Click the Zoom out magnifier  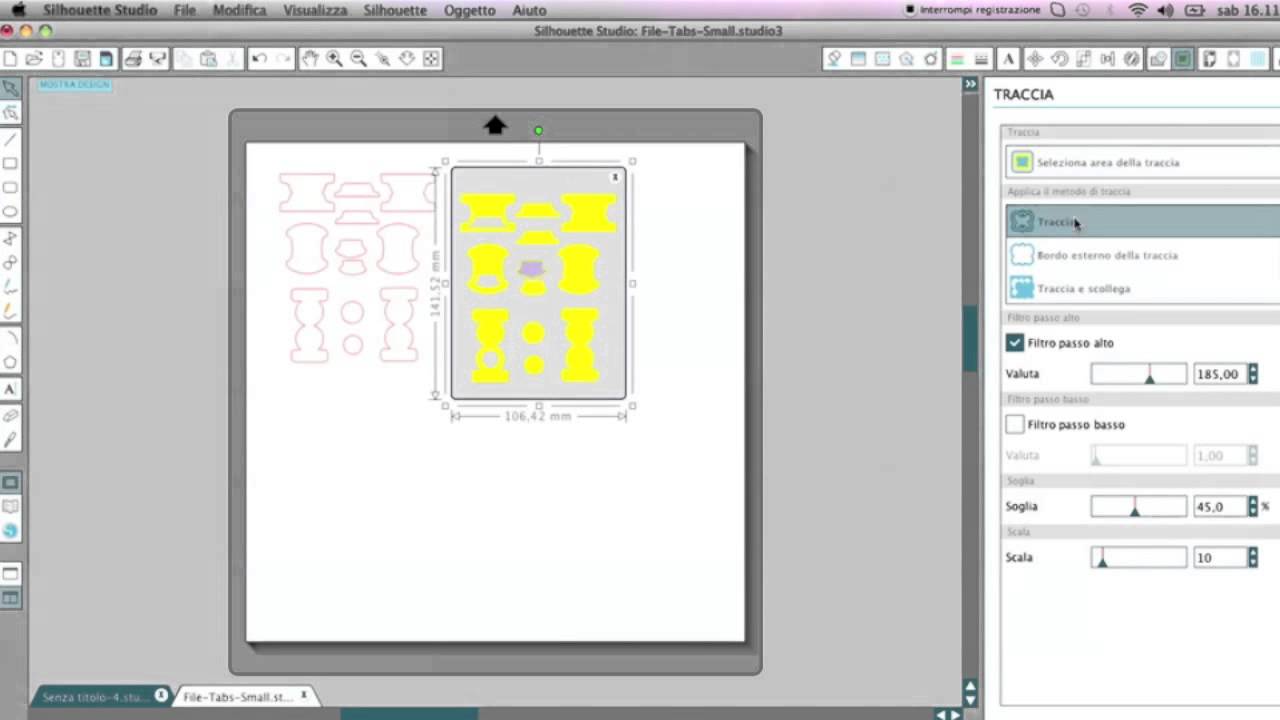tap(358, 59)
